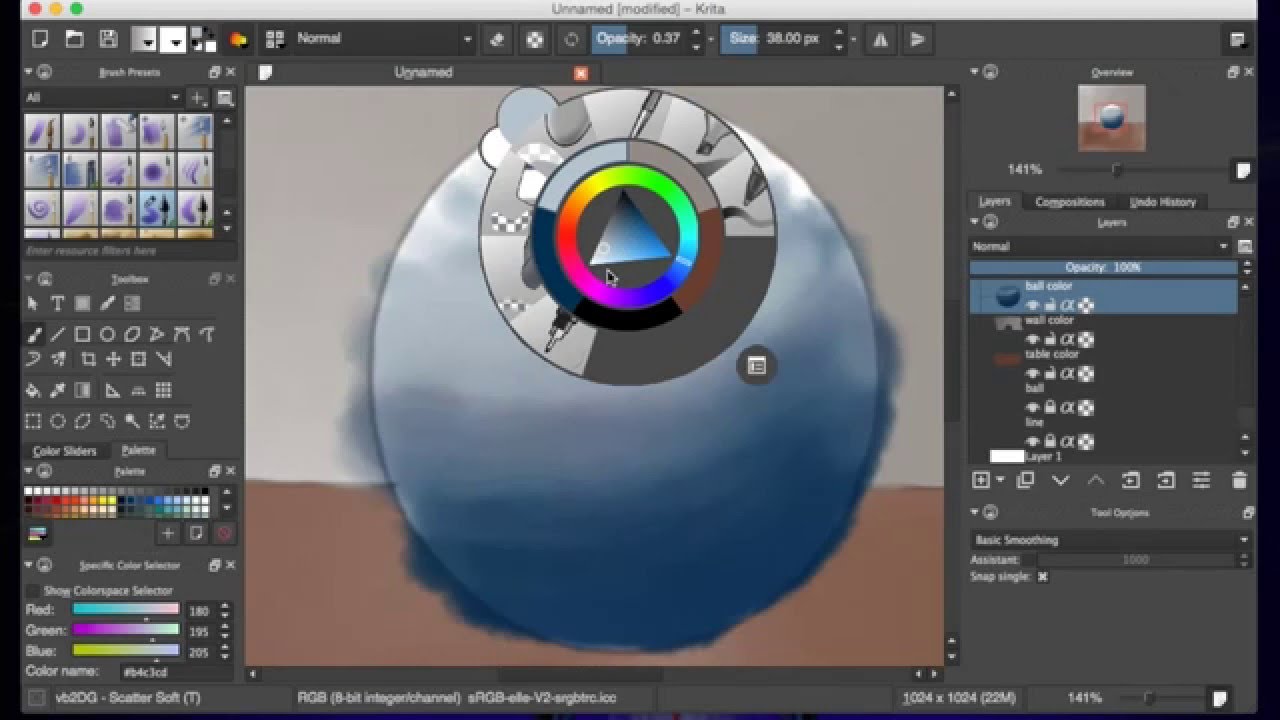Viewport: 1280px width, 720px height.
Task: Toggle vertical mirror tool in toolbar
Action: coord(917,39)
